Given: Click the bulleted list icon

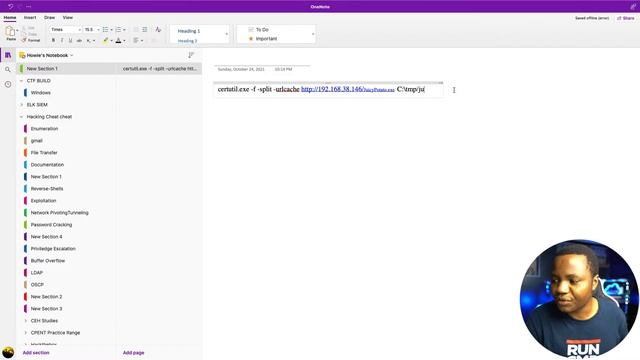Looking at the screenshot, I should point(105,29).
